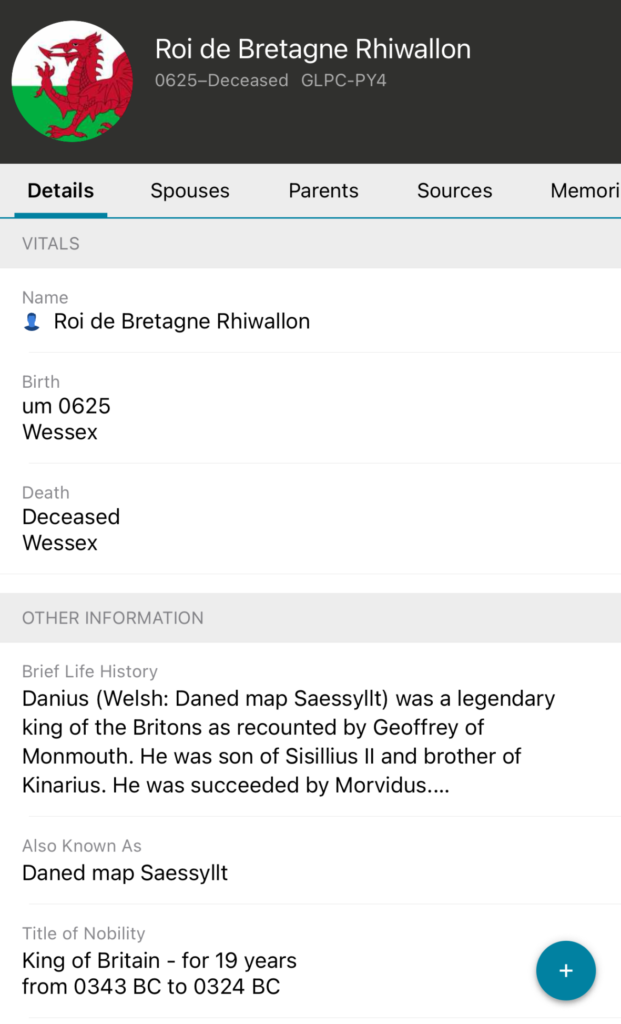Open the Memories tab
The image size is (621, 1024).
coord(585,191)
